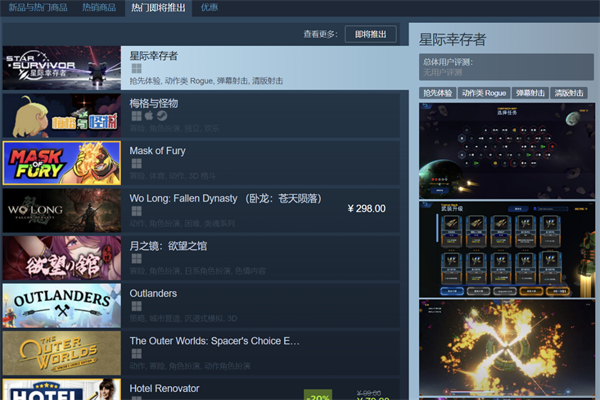
Task: Click the 清版射击 tag in the preview panel
Action: point(569,93)
